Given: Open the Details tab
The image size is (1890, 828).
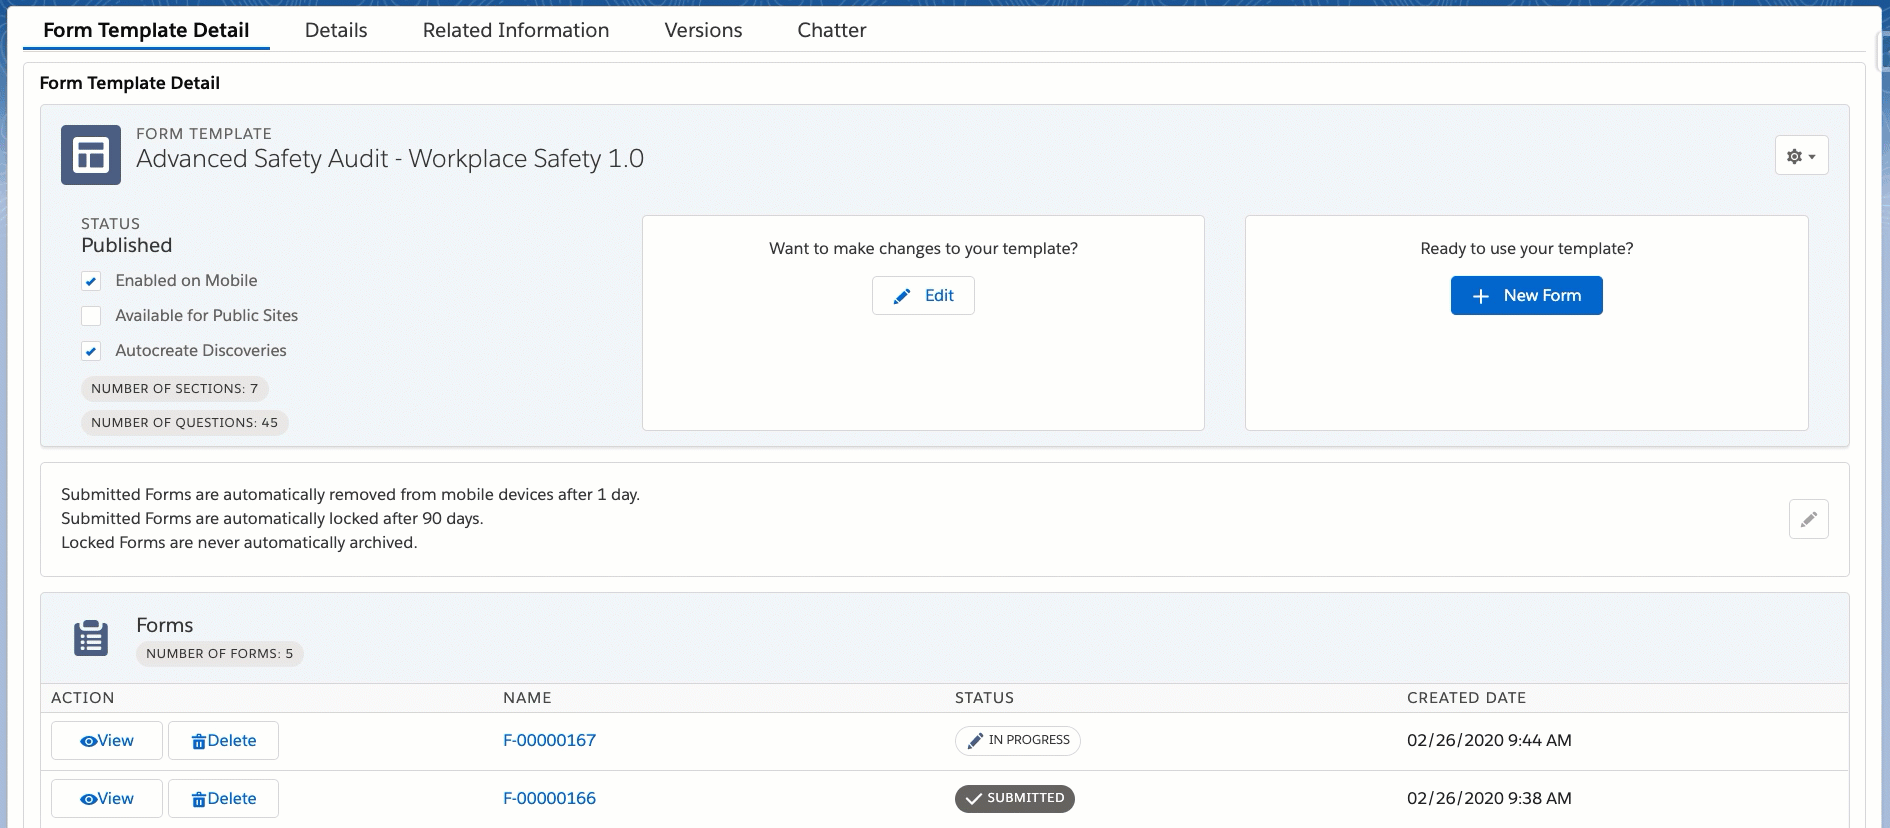Looking at the screenshot, I should coord(336,30).
